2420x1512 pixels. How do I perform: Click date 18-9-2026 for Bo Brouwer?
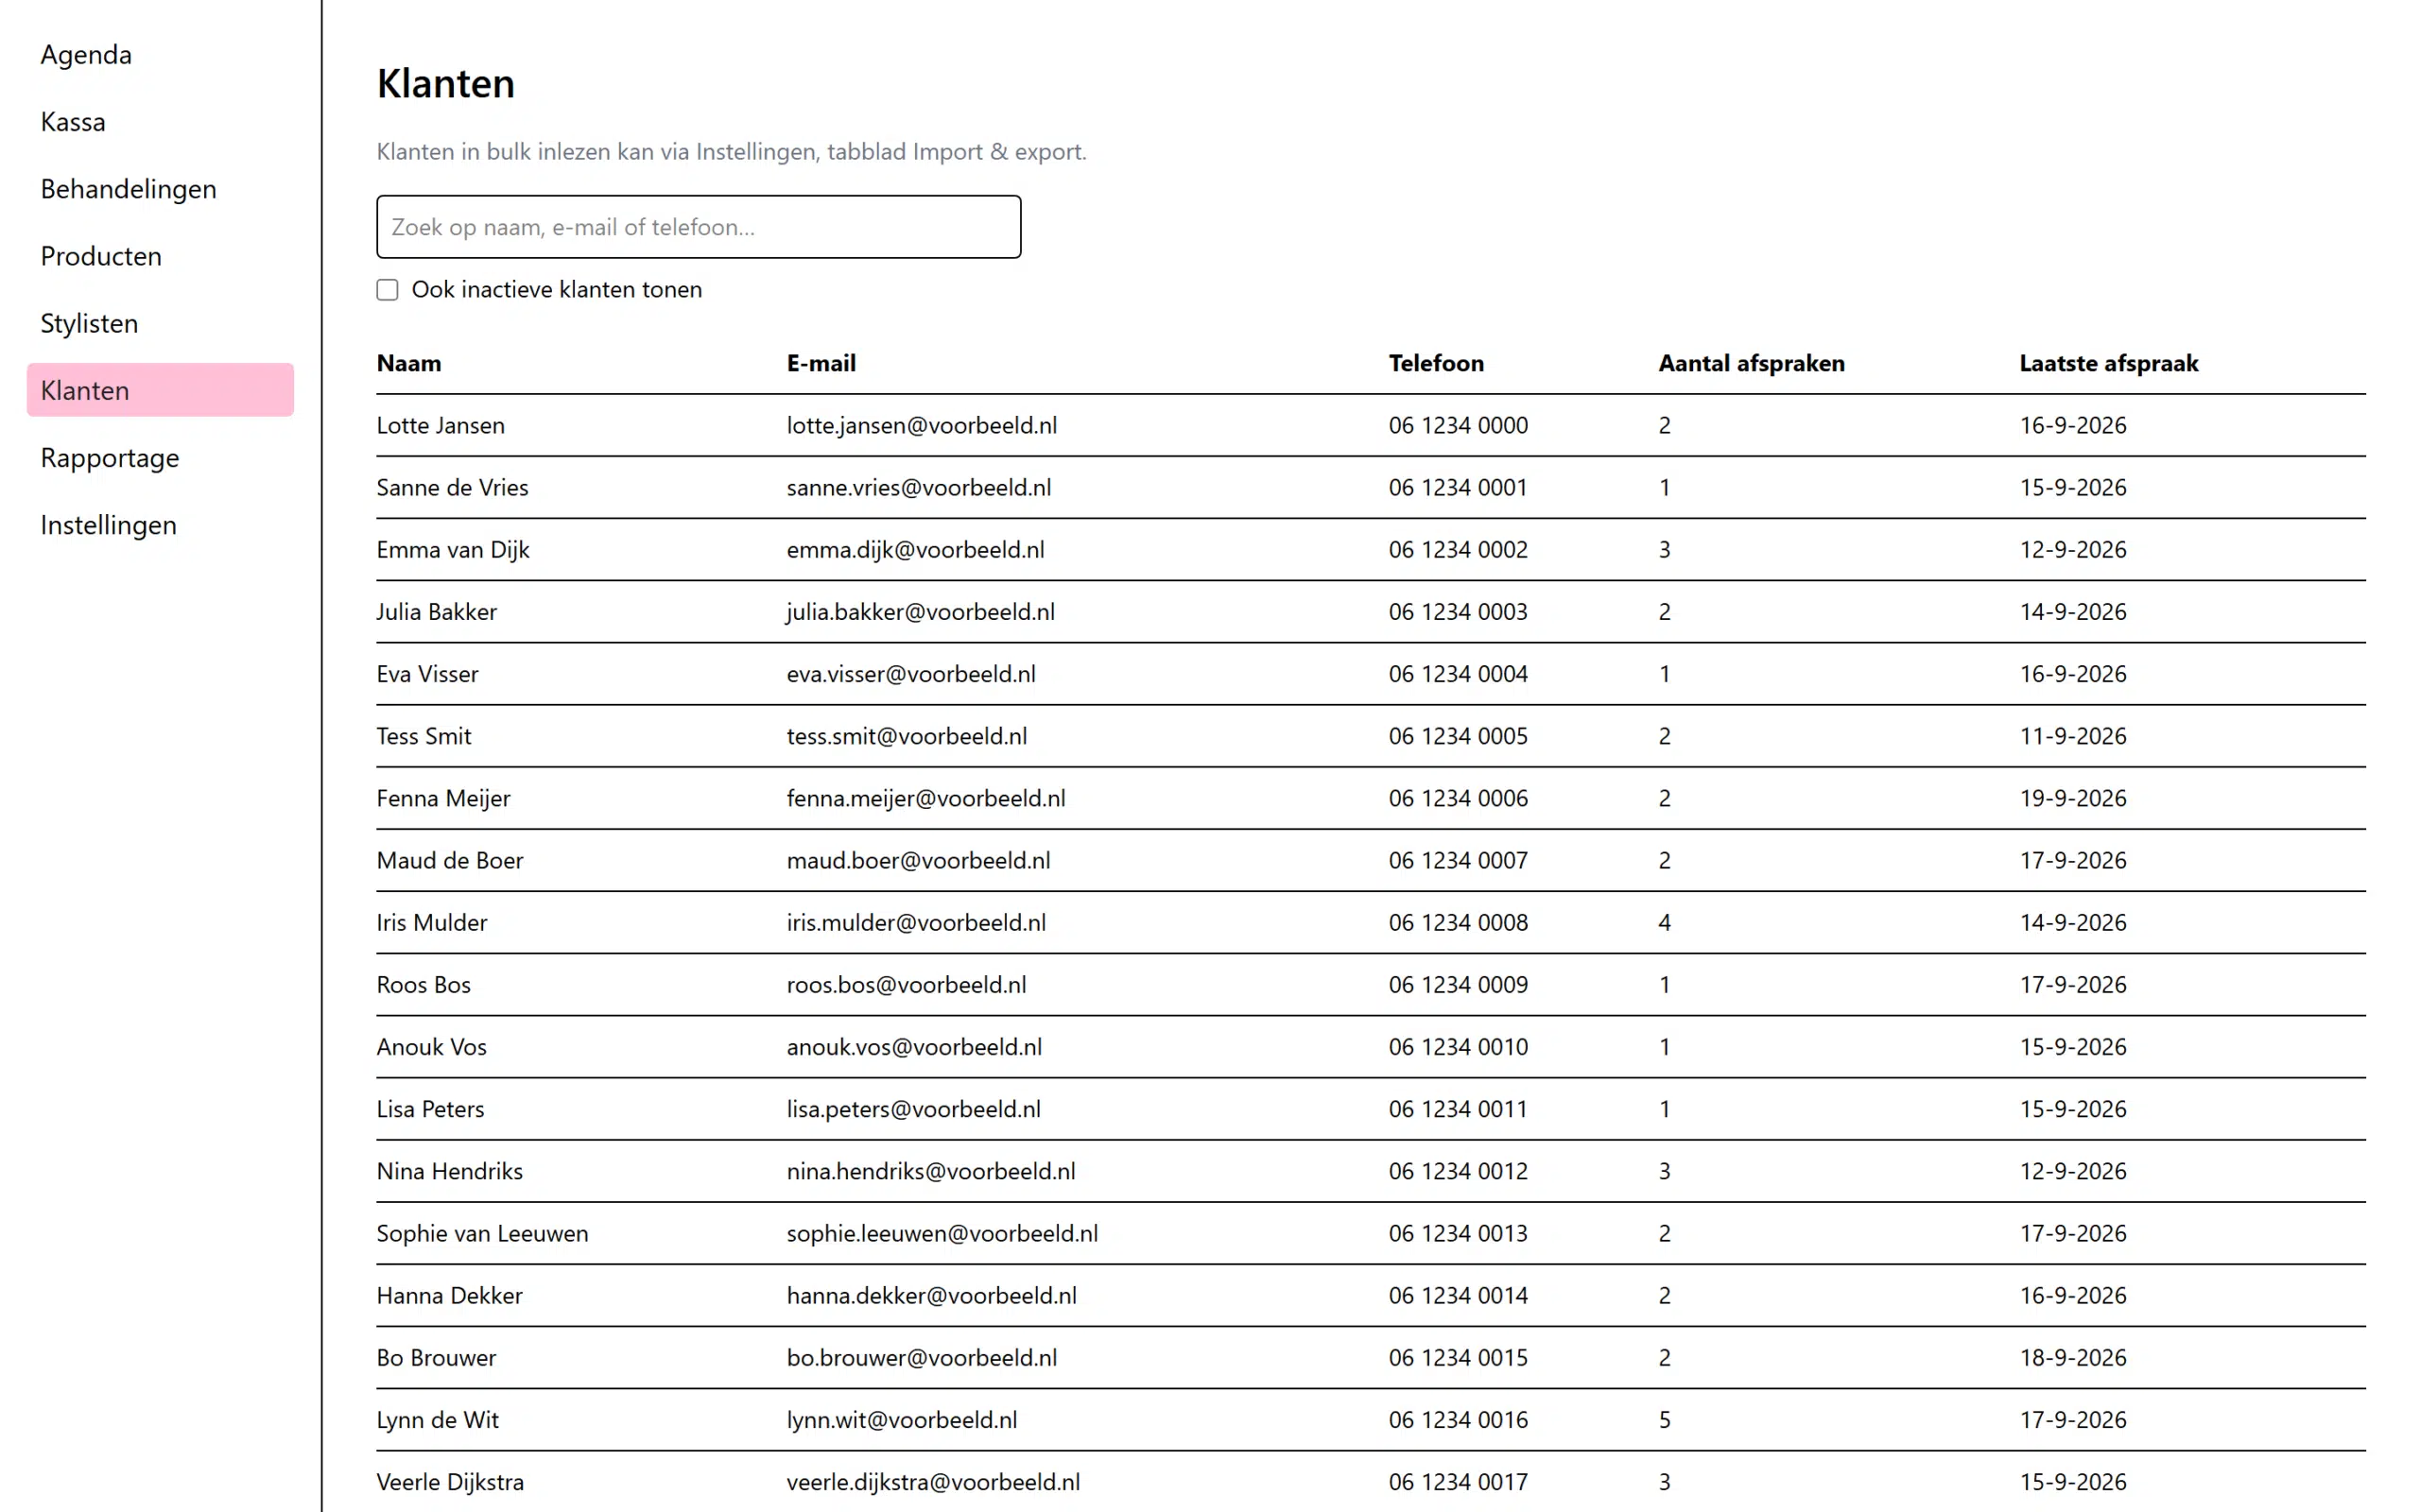click(2072, 1357)
